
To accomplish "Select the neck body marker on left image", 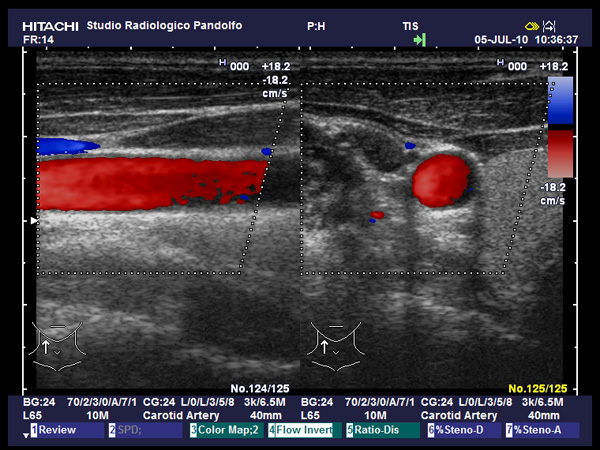I will [57, 346].
